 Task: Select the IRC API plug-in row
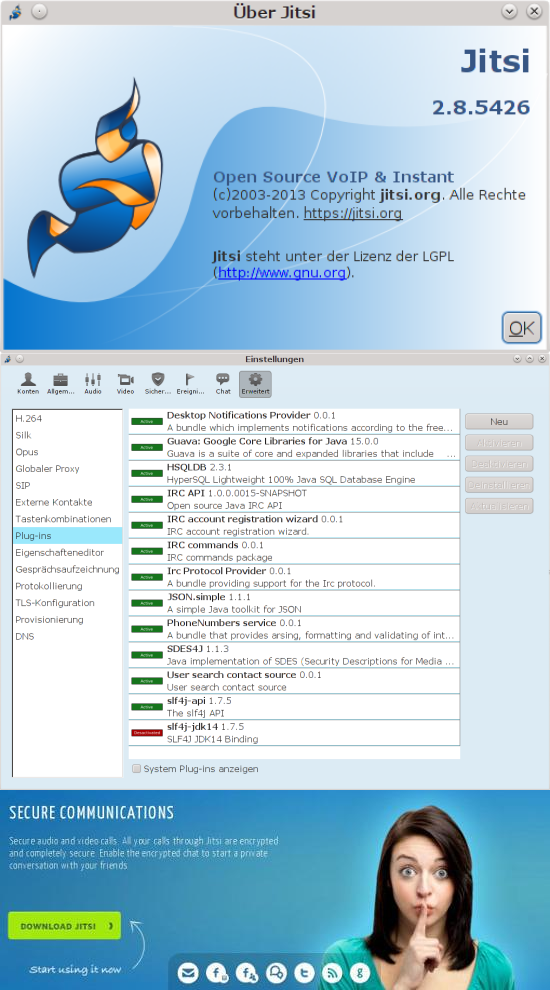[294, 499]
